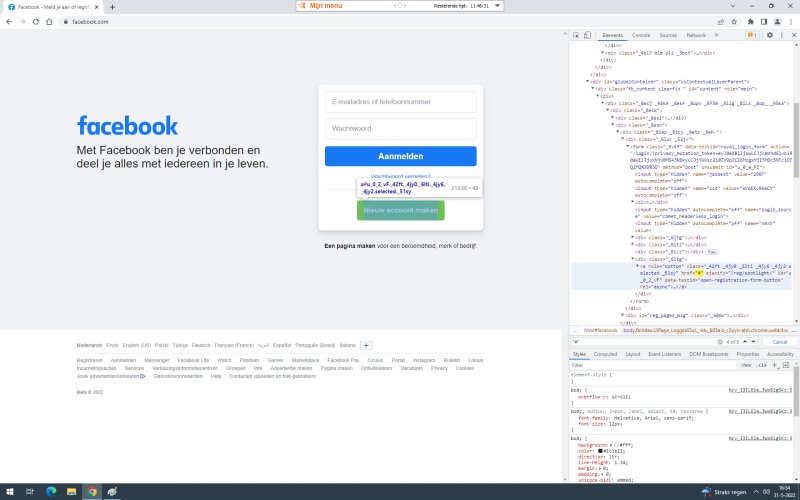Expand the role="button" anchor node
This screenshot has height=500, width=800.
tap(637, 266)
